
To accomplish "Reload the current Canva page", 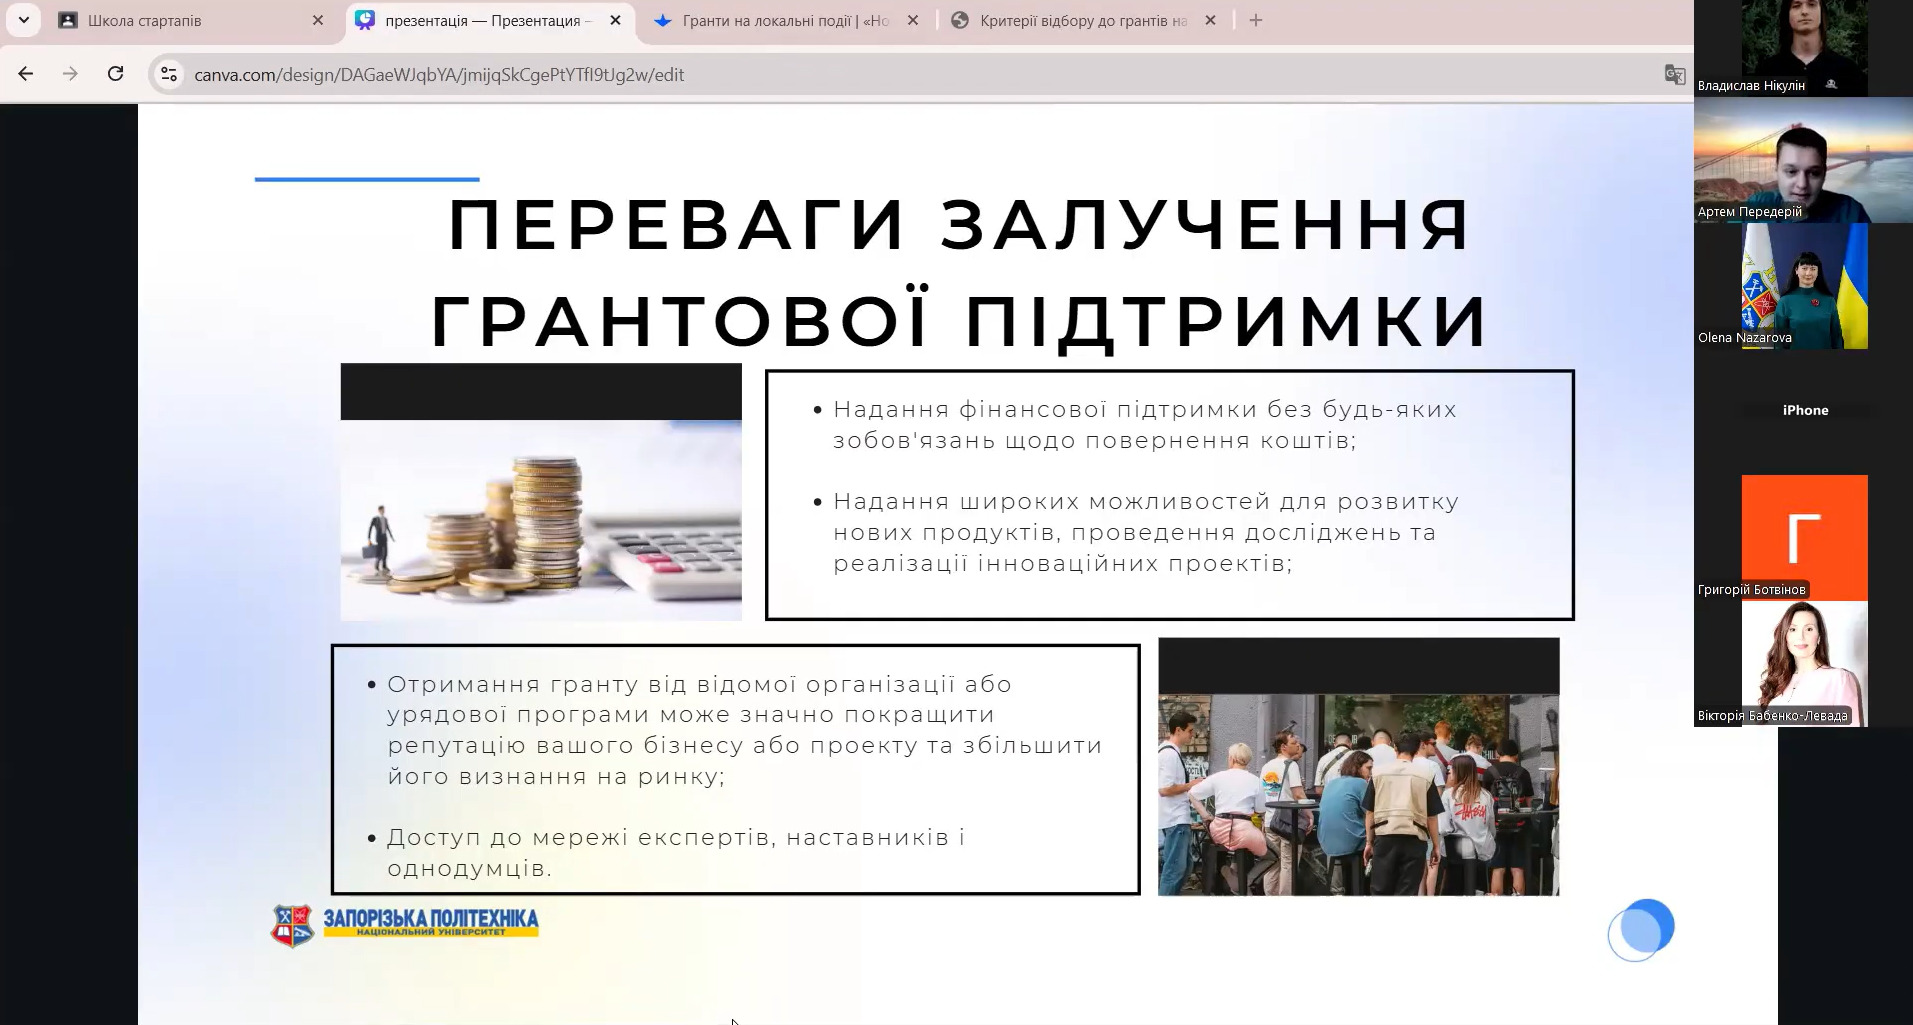I will pos(116,74).
